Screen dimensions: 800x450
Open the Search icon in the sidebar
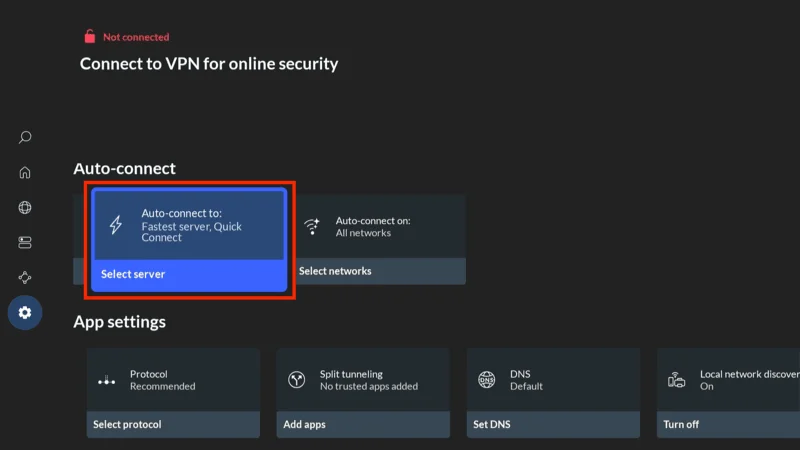tap(25, 137)
